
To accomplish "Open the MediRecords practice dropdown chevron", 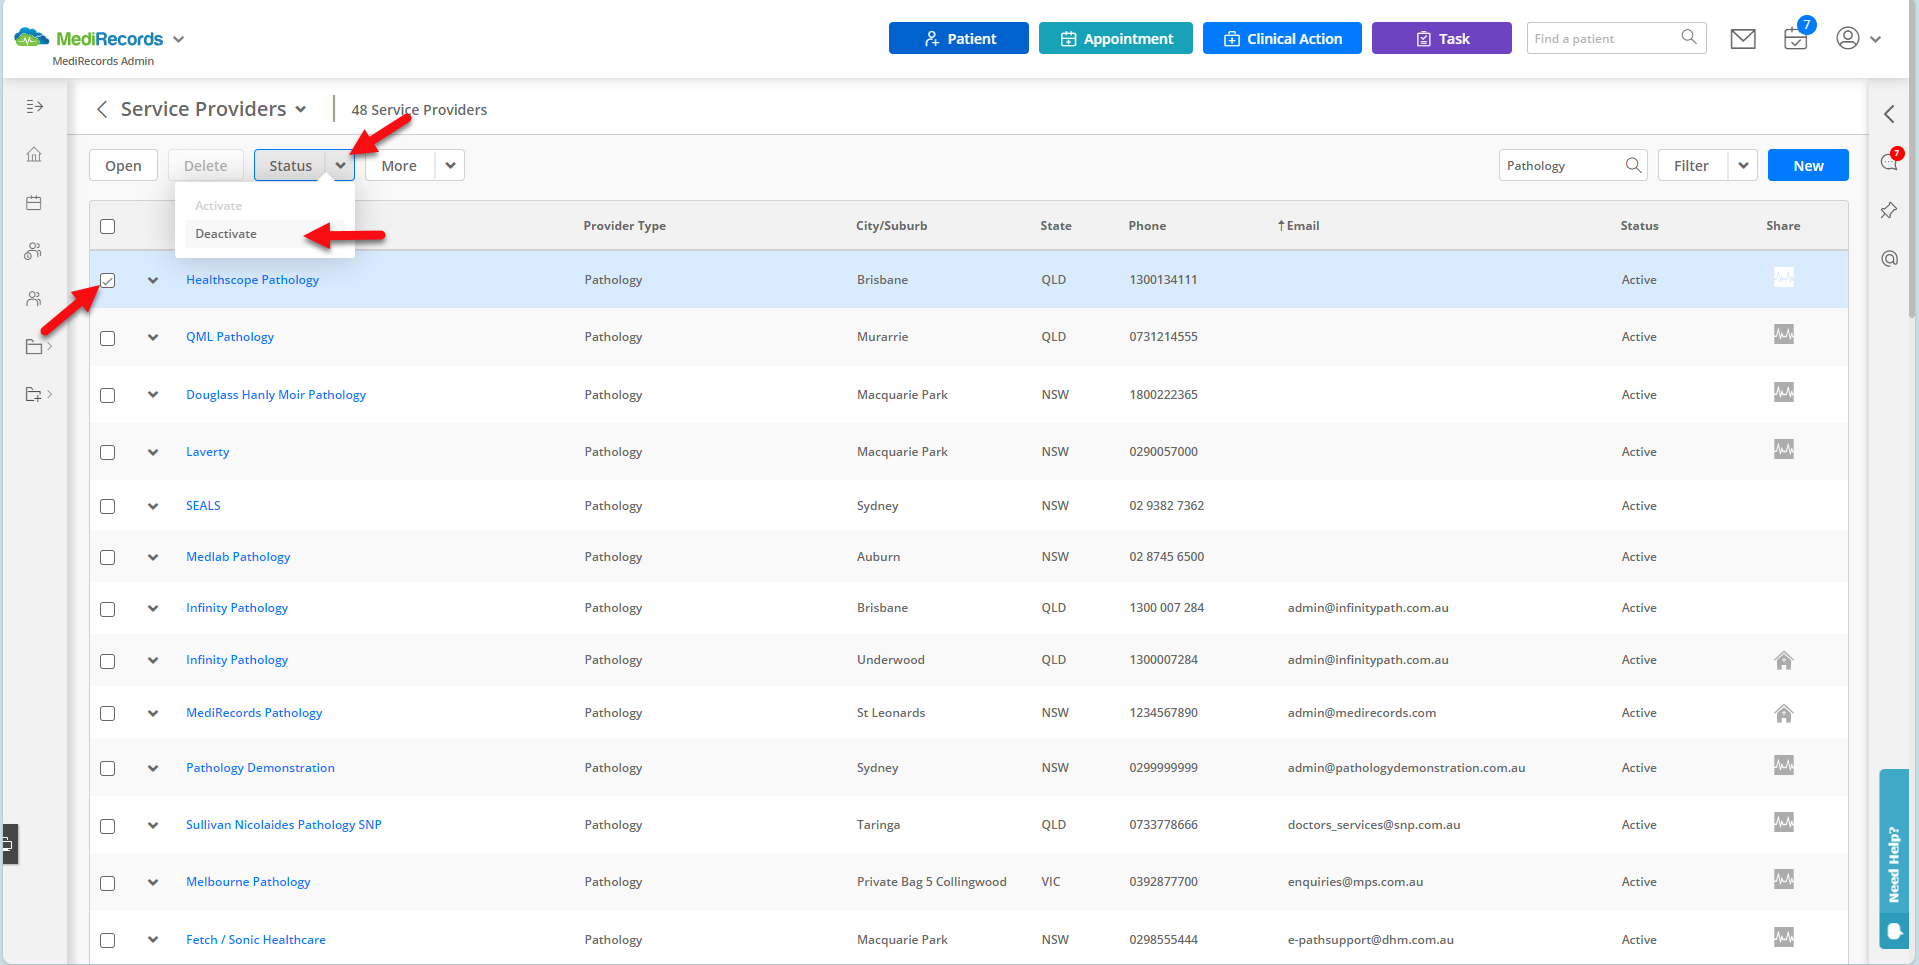I will 178,39.
